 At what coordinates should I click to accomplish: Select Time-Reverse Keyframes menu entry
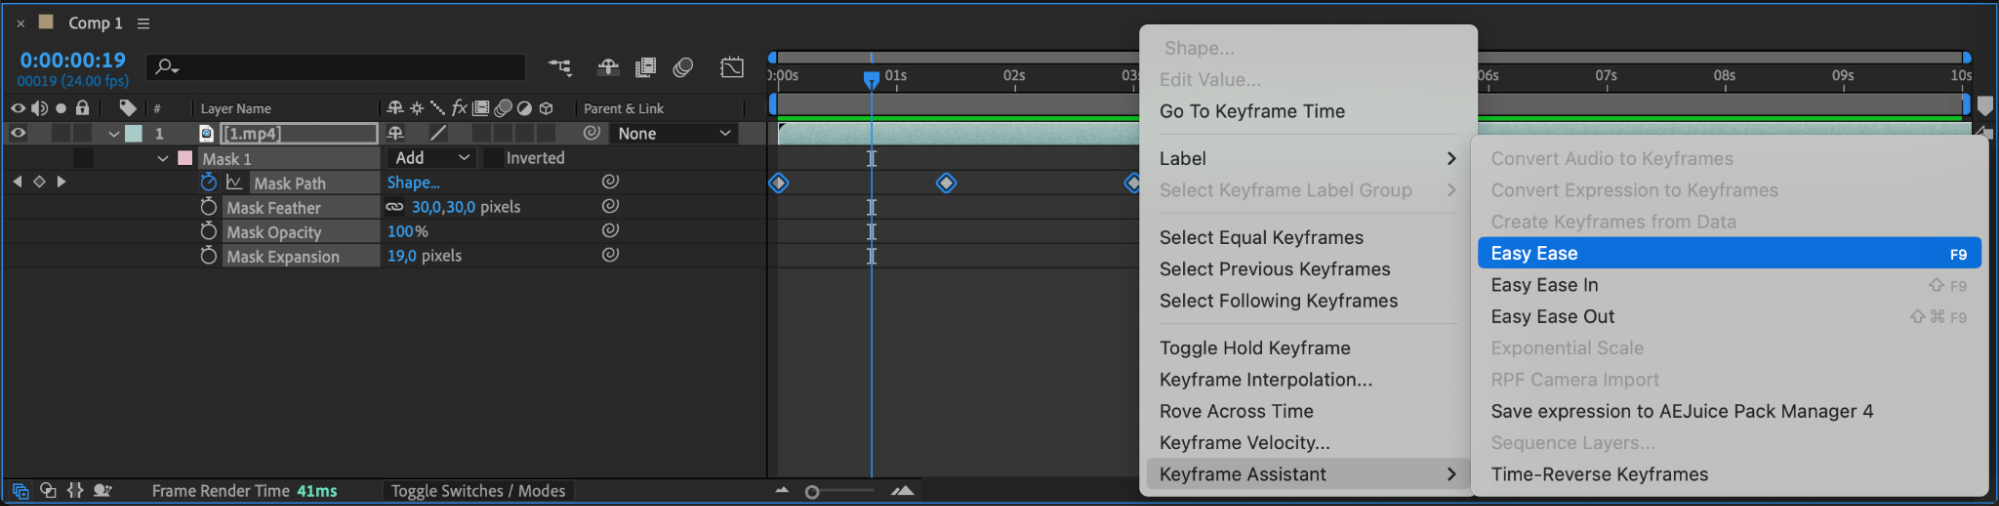pos(1599,474)
